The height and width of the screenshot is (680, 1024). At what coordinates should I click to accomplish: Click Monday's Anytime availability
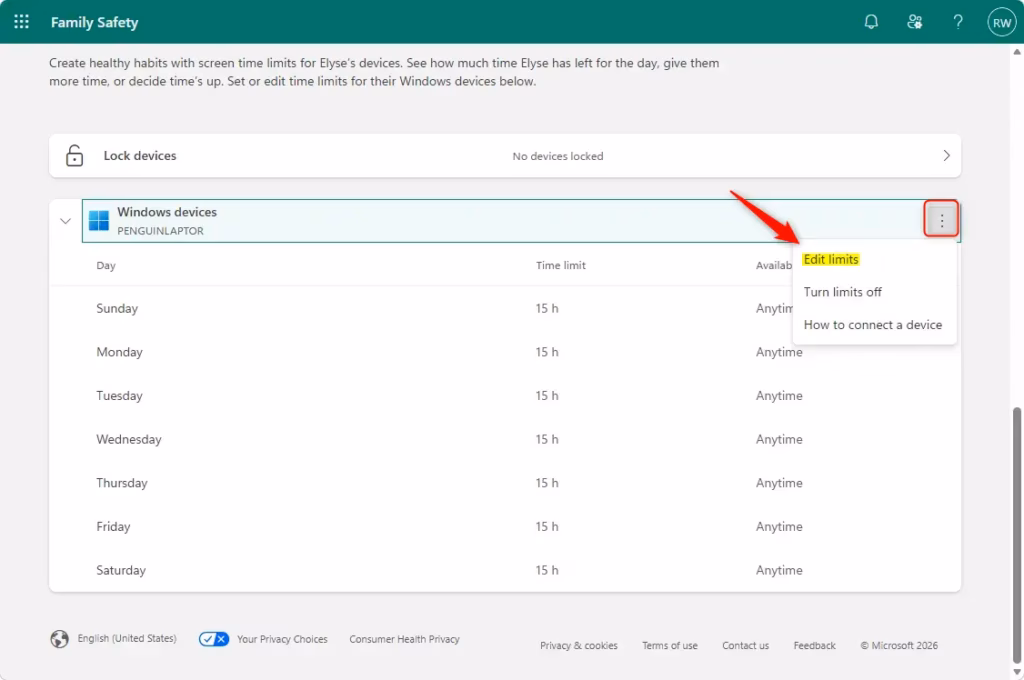click(779, 352)
